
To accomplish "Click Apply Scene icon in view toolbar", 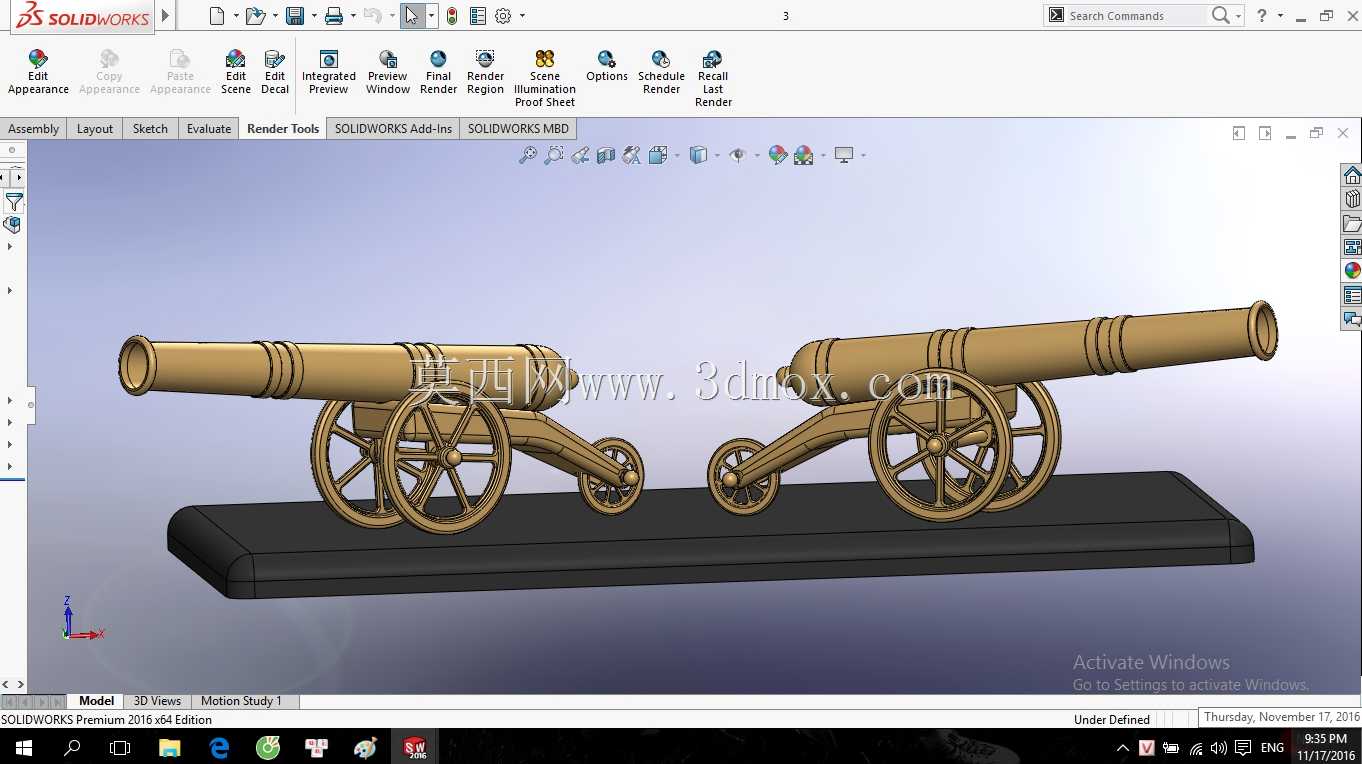I will coord(803,155).
